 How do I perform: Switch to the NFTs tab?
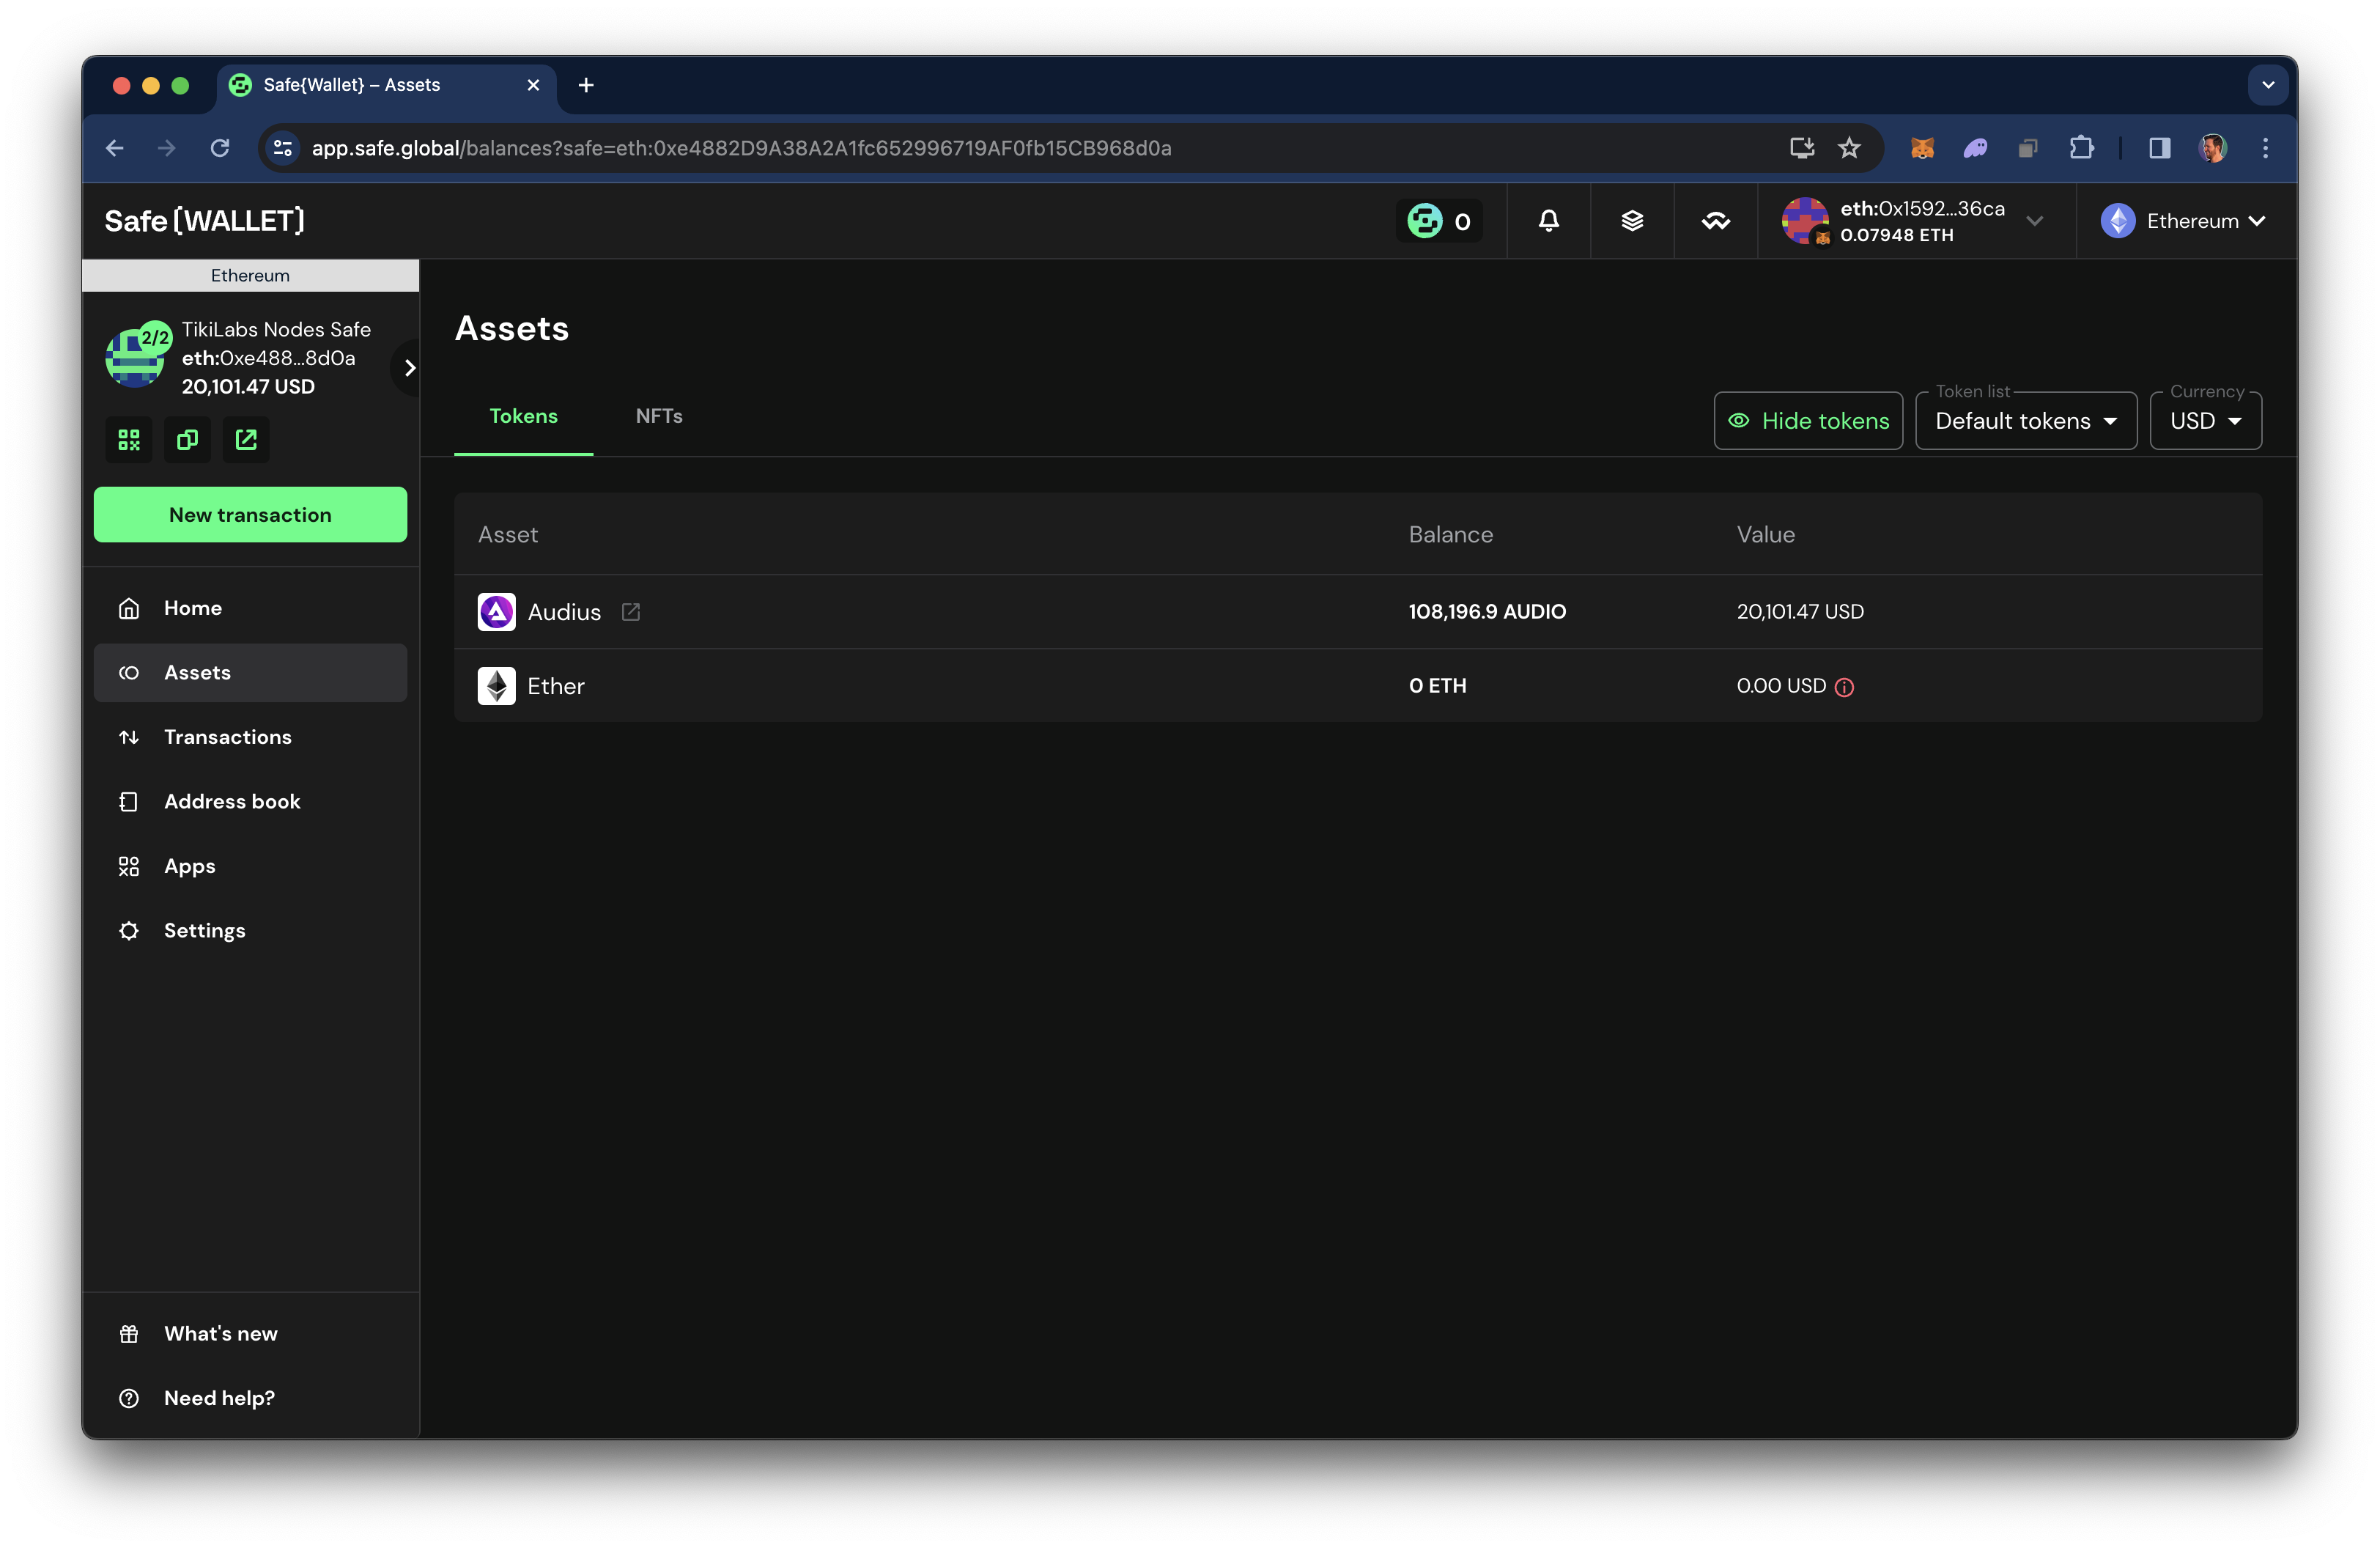coord(659,416)
